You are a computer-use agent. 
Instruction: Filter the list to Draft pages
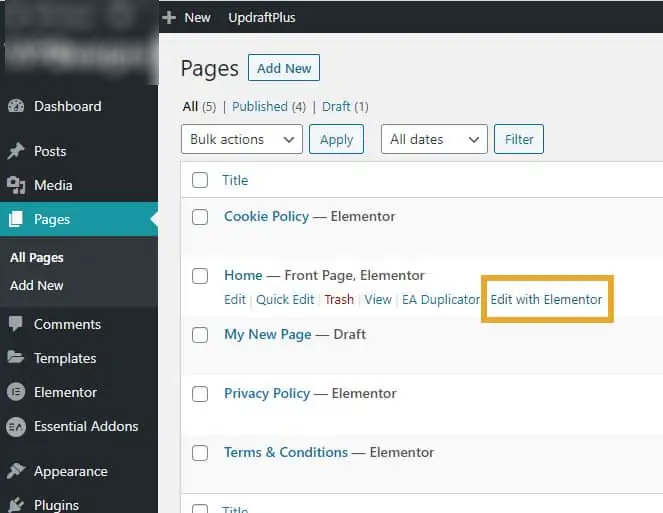[336, 106]
